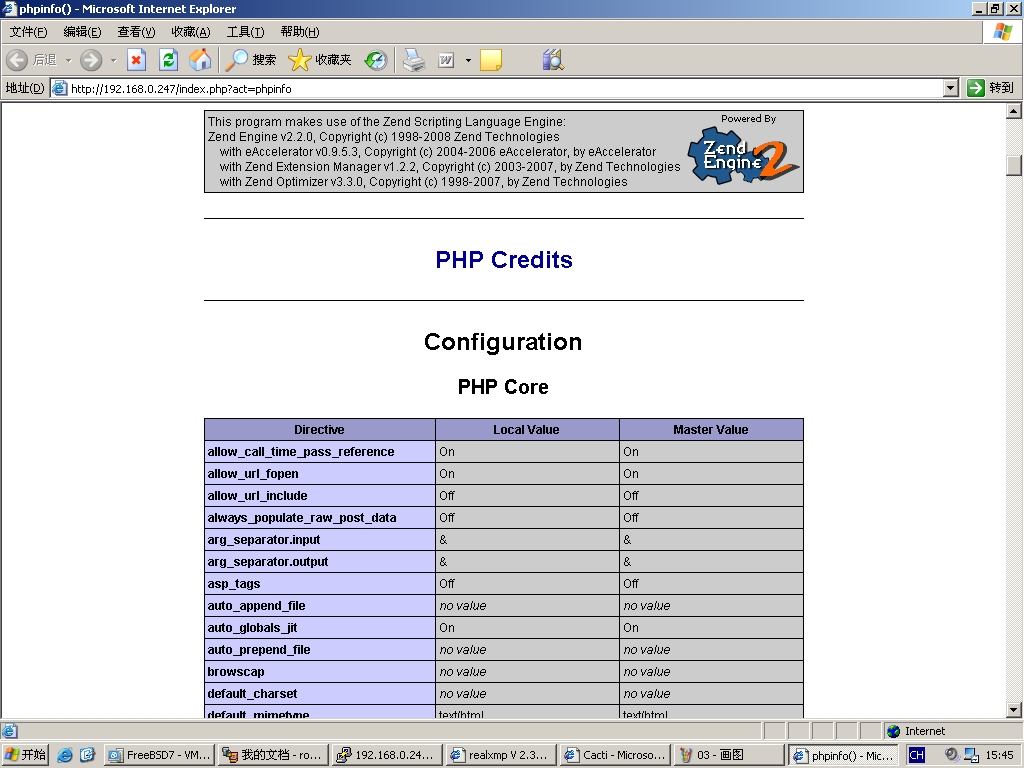Screen dimensions: 1024x768
Task: Click the Stop loading toolbar icon
Action: 136,60
